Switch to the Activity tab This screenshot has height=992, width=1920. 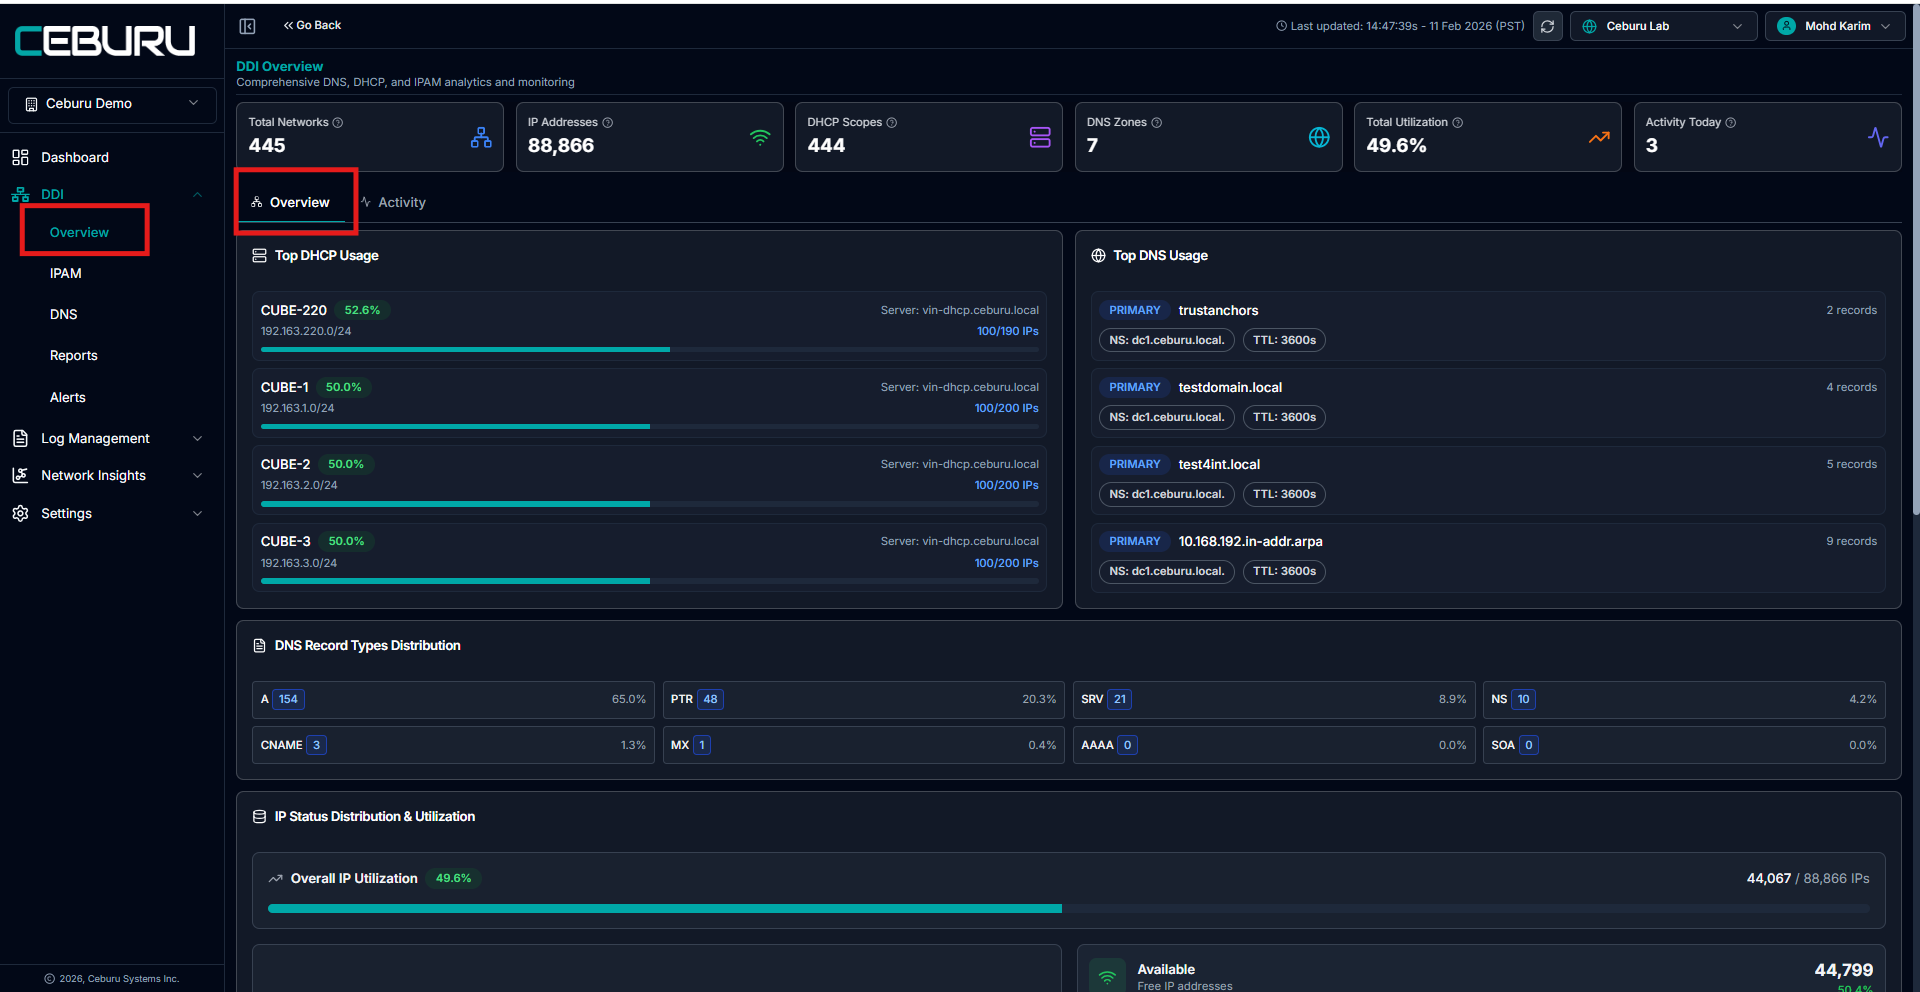[393, 203]
